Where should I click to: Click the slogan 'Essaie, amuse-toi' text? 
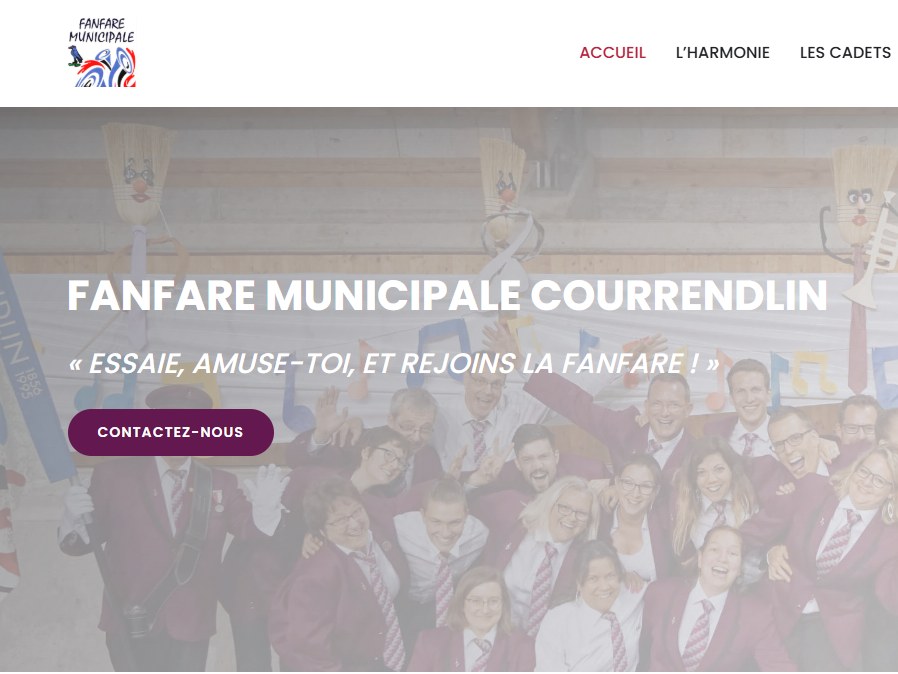pos(393,363)
